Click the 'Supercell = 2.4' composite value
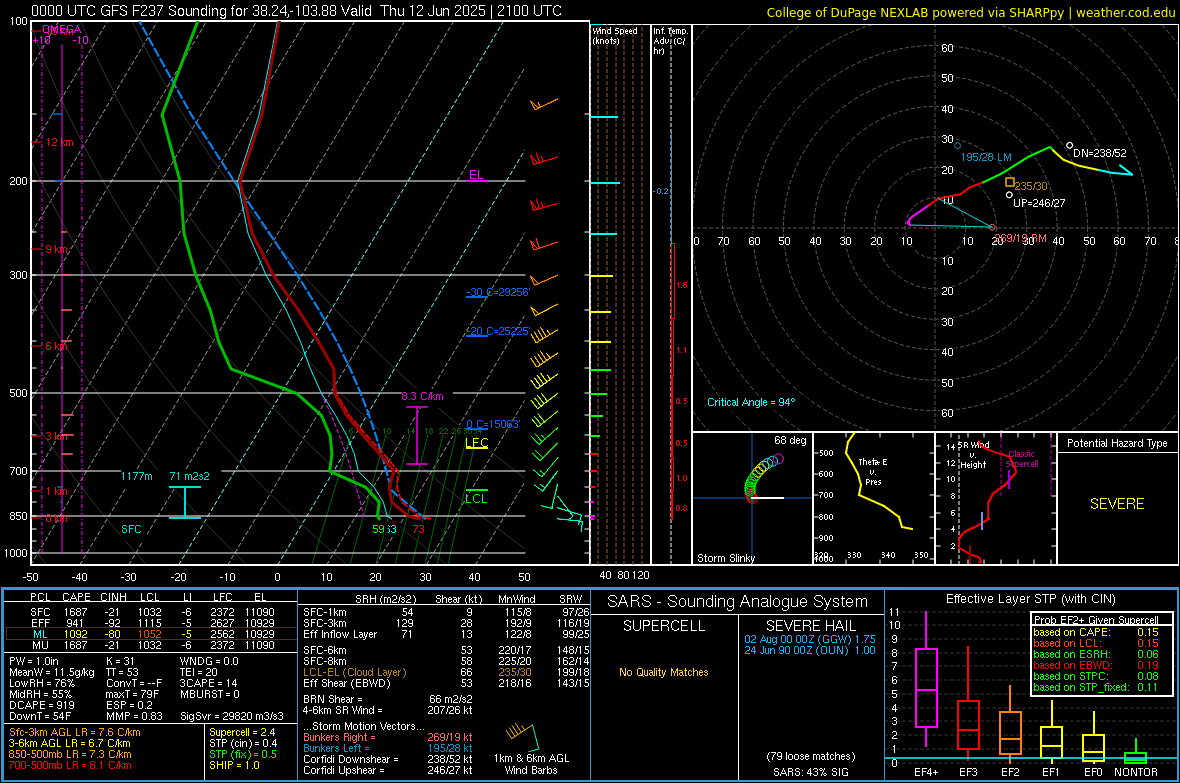The width and height of the screenshot is (1180, 783). tap(242, 732)
